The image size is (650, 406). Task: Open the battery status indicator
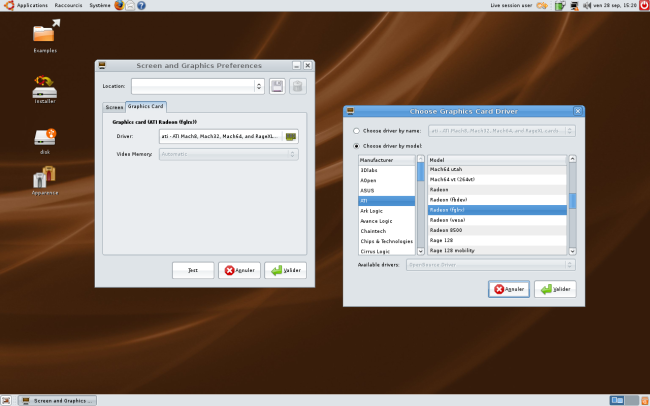pos(560,5)
